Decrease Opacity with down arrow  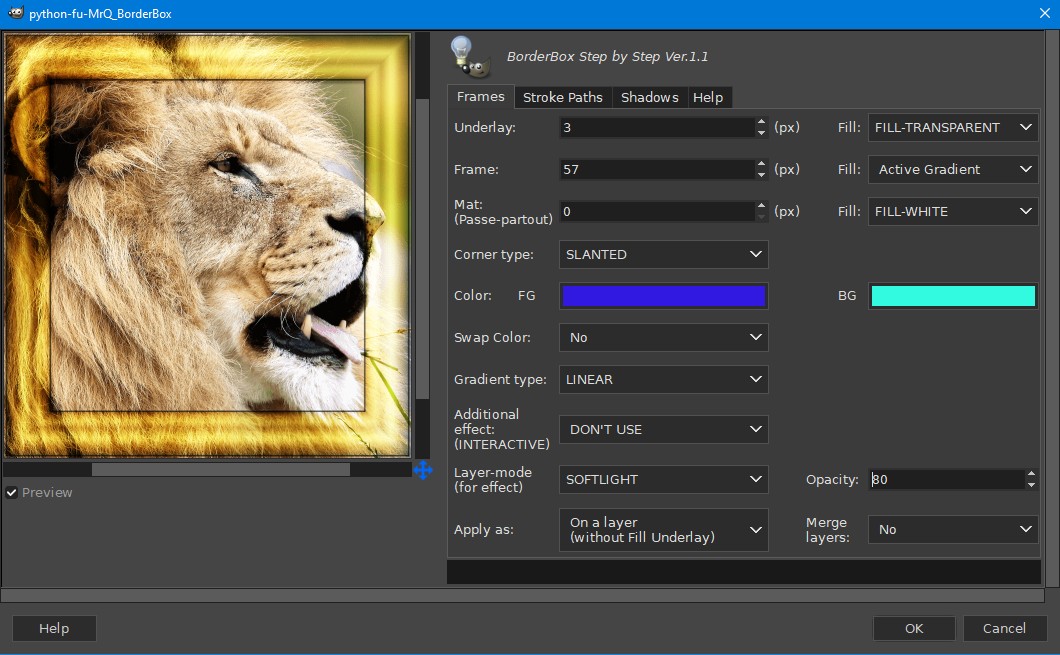[1031, 485]
